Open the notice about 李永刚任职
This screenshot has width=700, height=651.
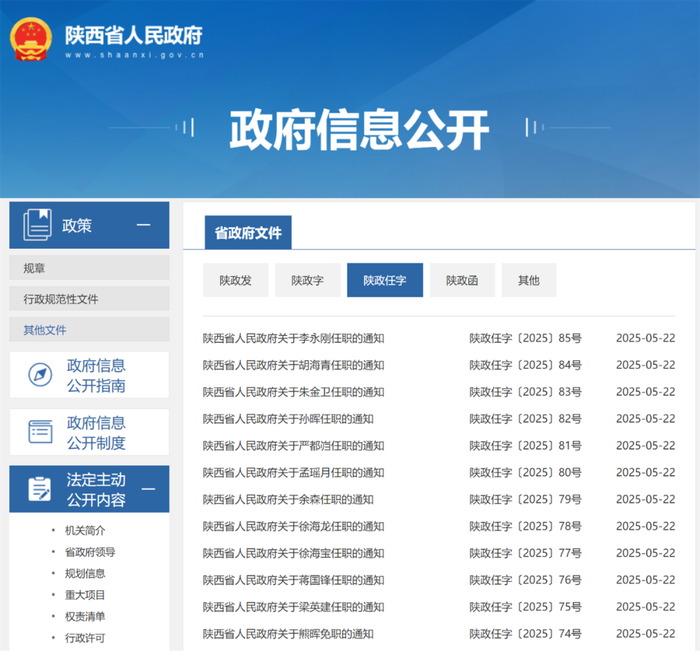point(293,338)
